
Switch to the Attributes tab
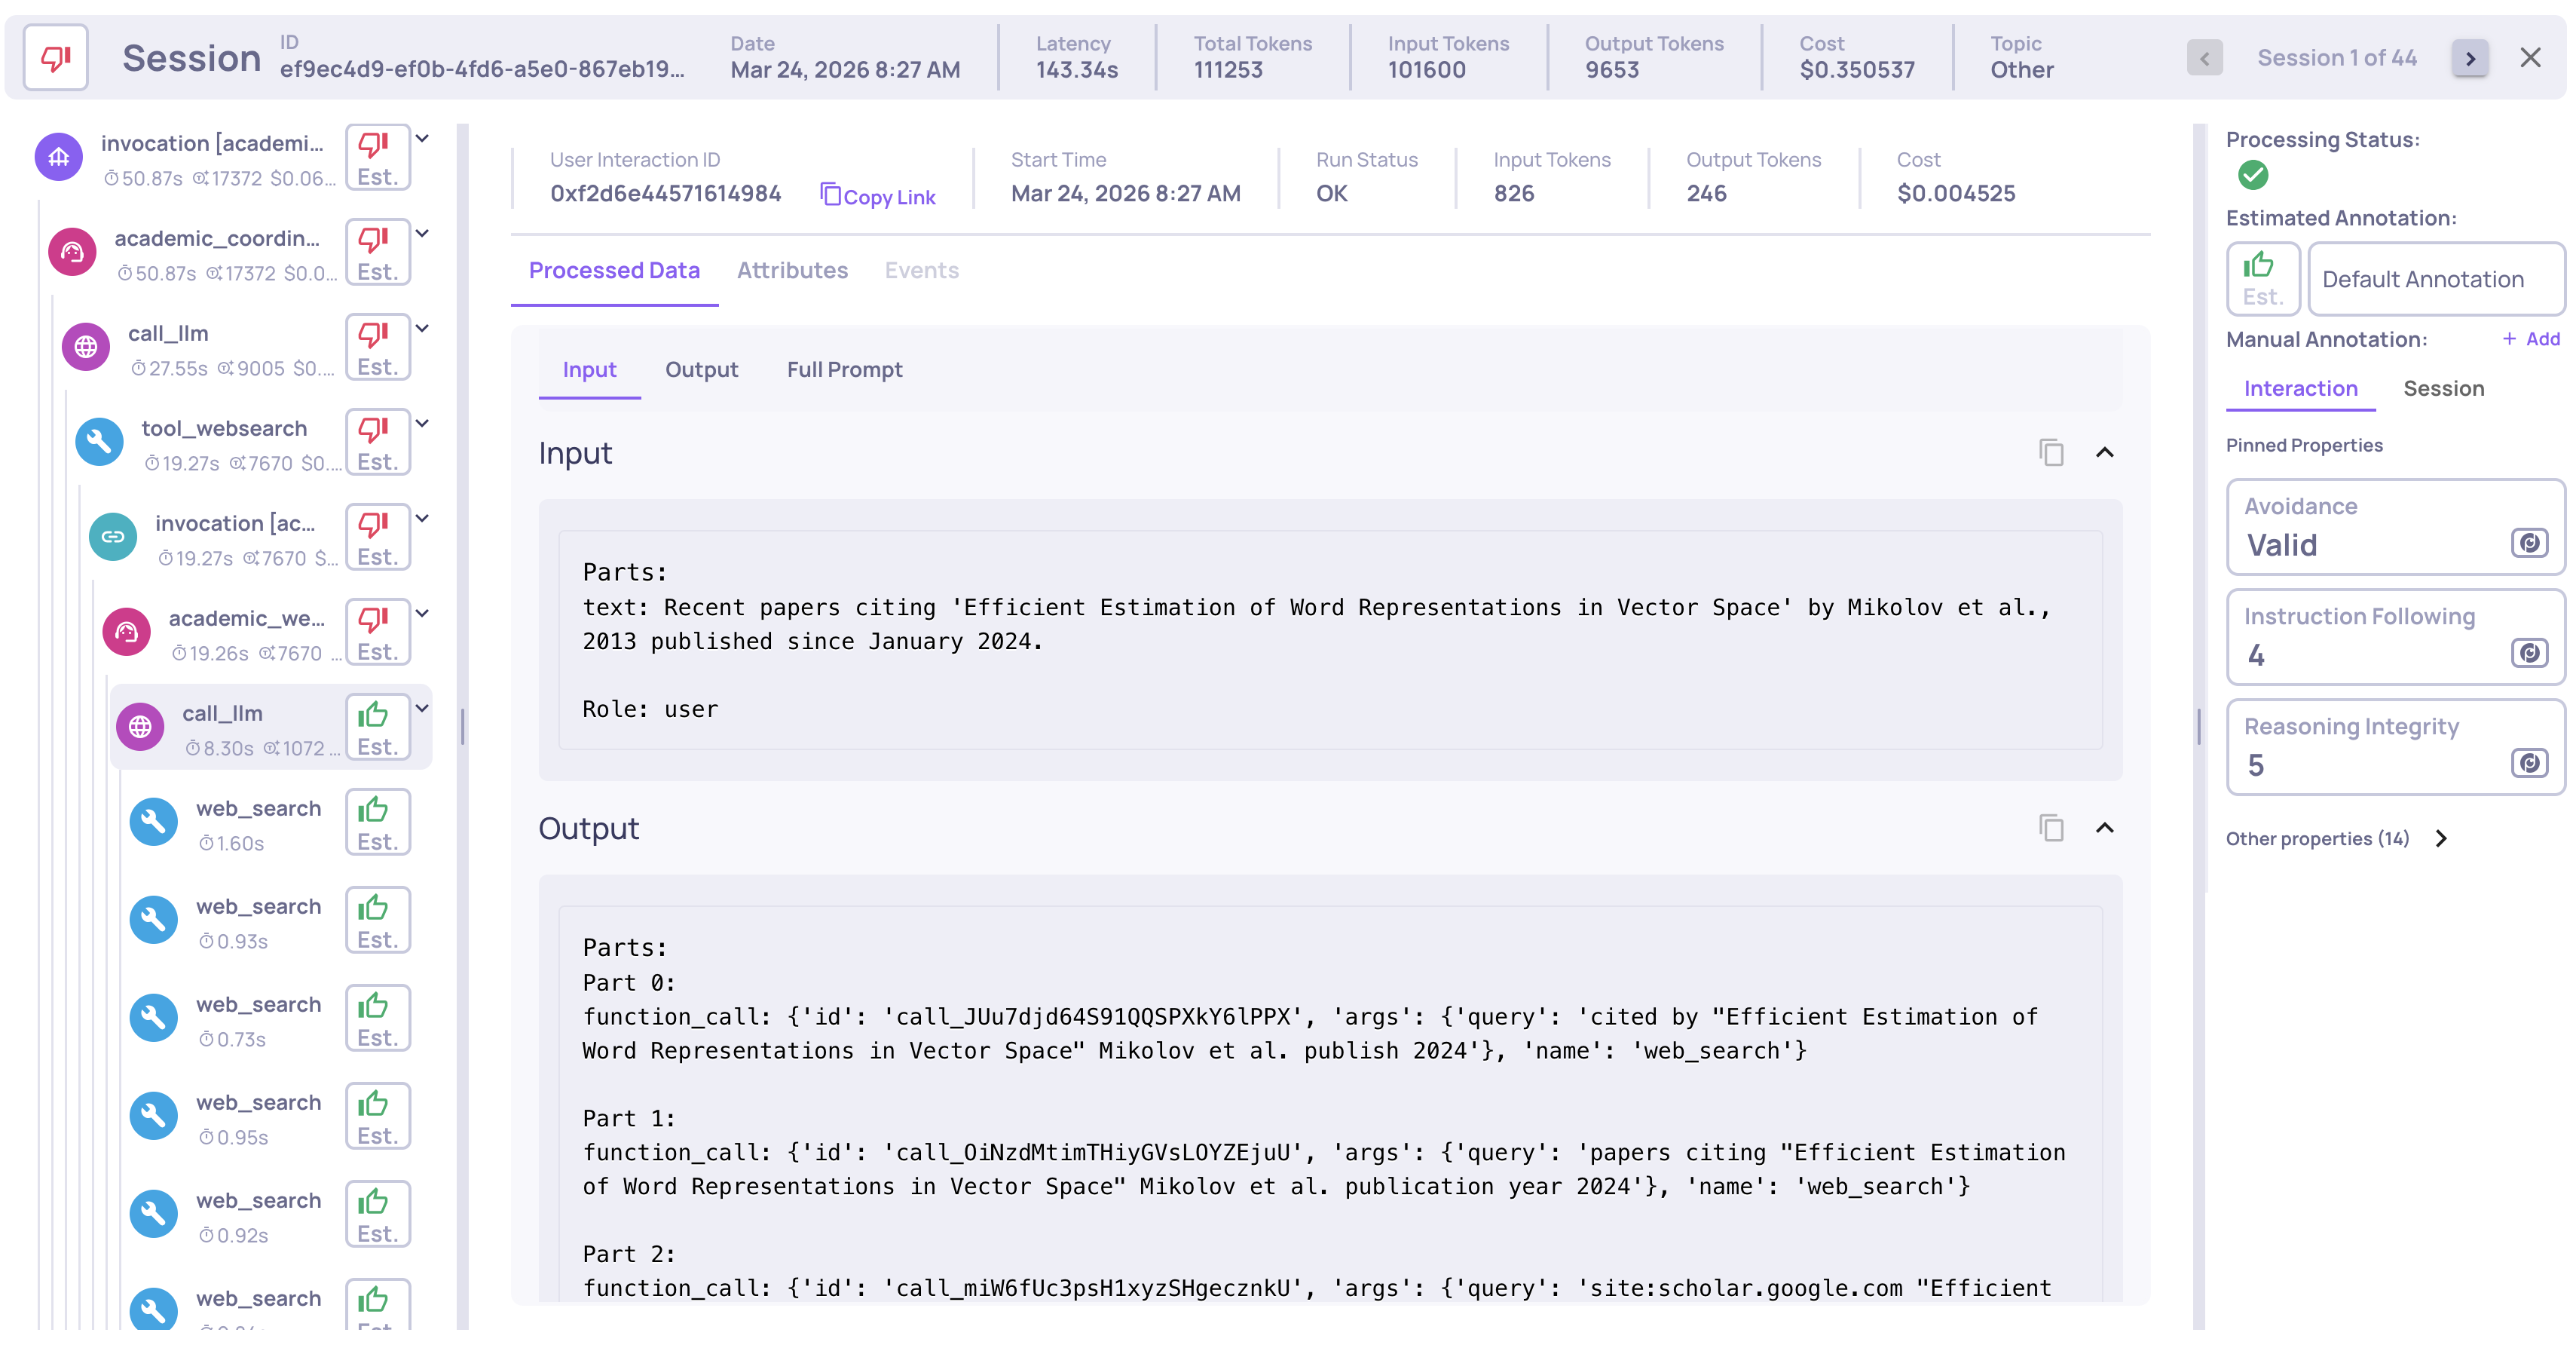tap(792, 271)
